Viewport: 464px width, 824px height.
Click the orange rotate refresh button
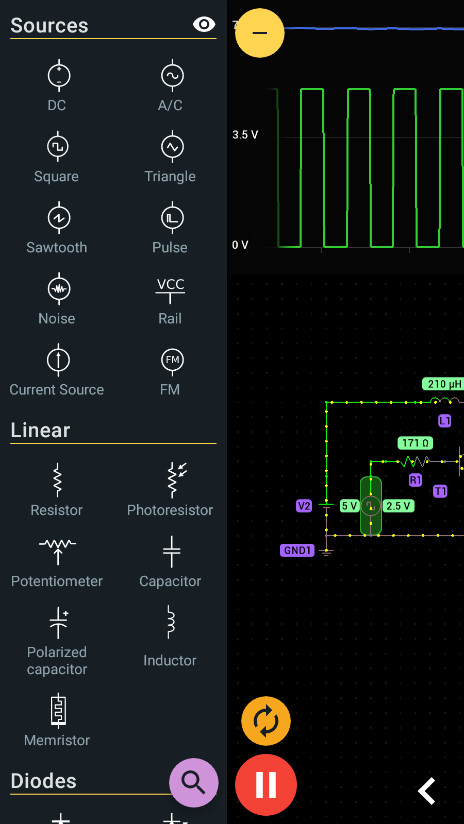(266, 721)
